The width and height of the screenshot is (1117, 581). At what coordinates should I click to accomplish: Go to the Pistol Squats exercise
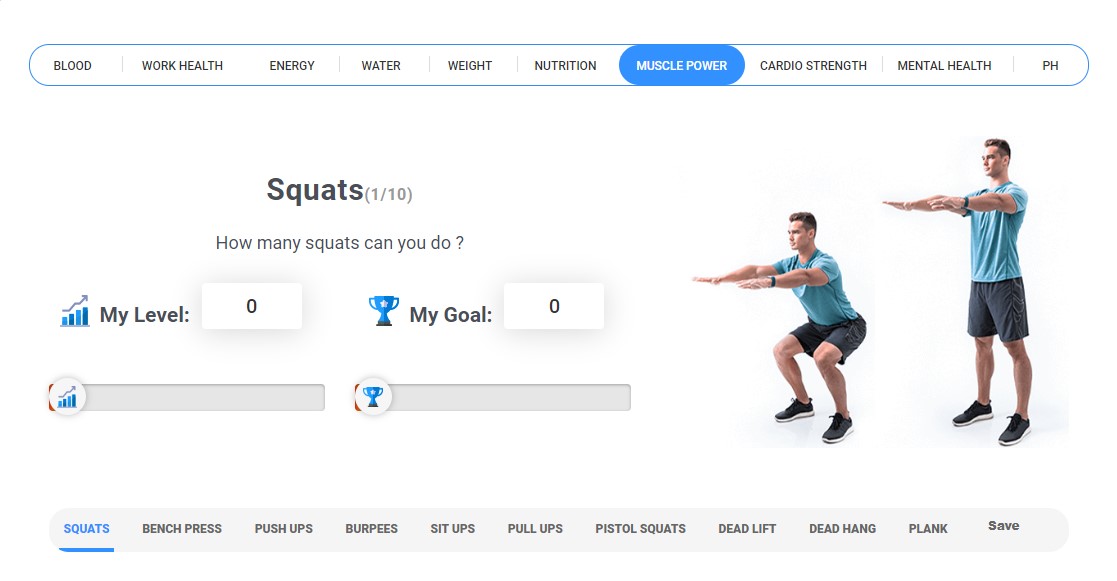(640, 529)
